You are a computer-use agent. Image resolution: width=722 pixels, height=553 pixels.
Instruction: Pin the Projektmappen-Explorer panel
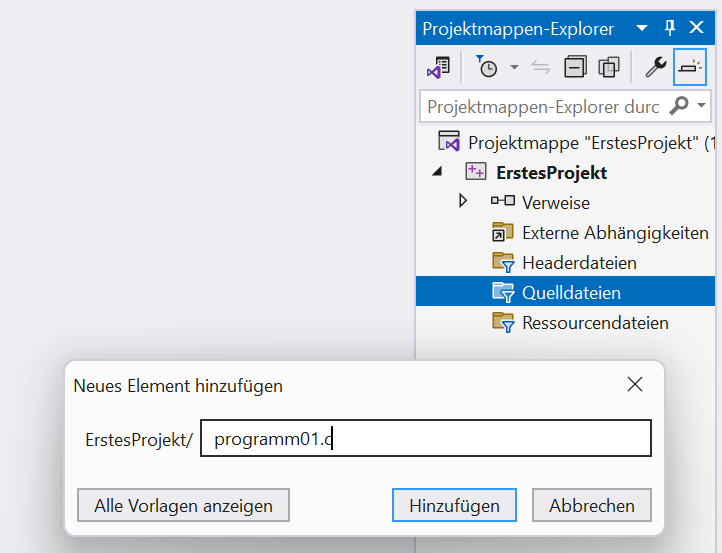coord(670,28)
